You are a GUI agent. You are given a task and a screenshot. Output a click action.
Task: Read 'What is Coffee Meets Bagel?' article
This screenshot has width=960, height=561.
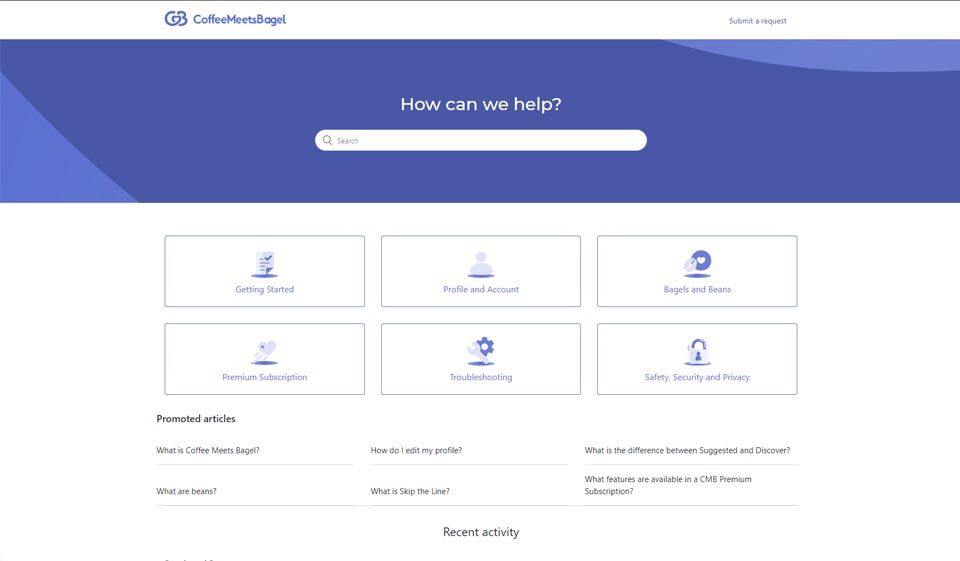point(208,451)
